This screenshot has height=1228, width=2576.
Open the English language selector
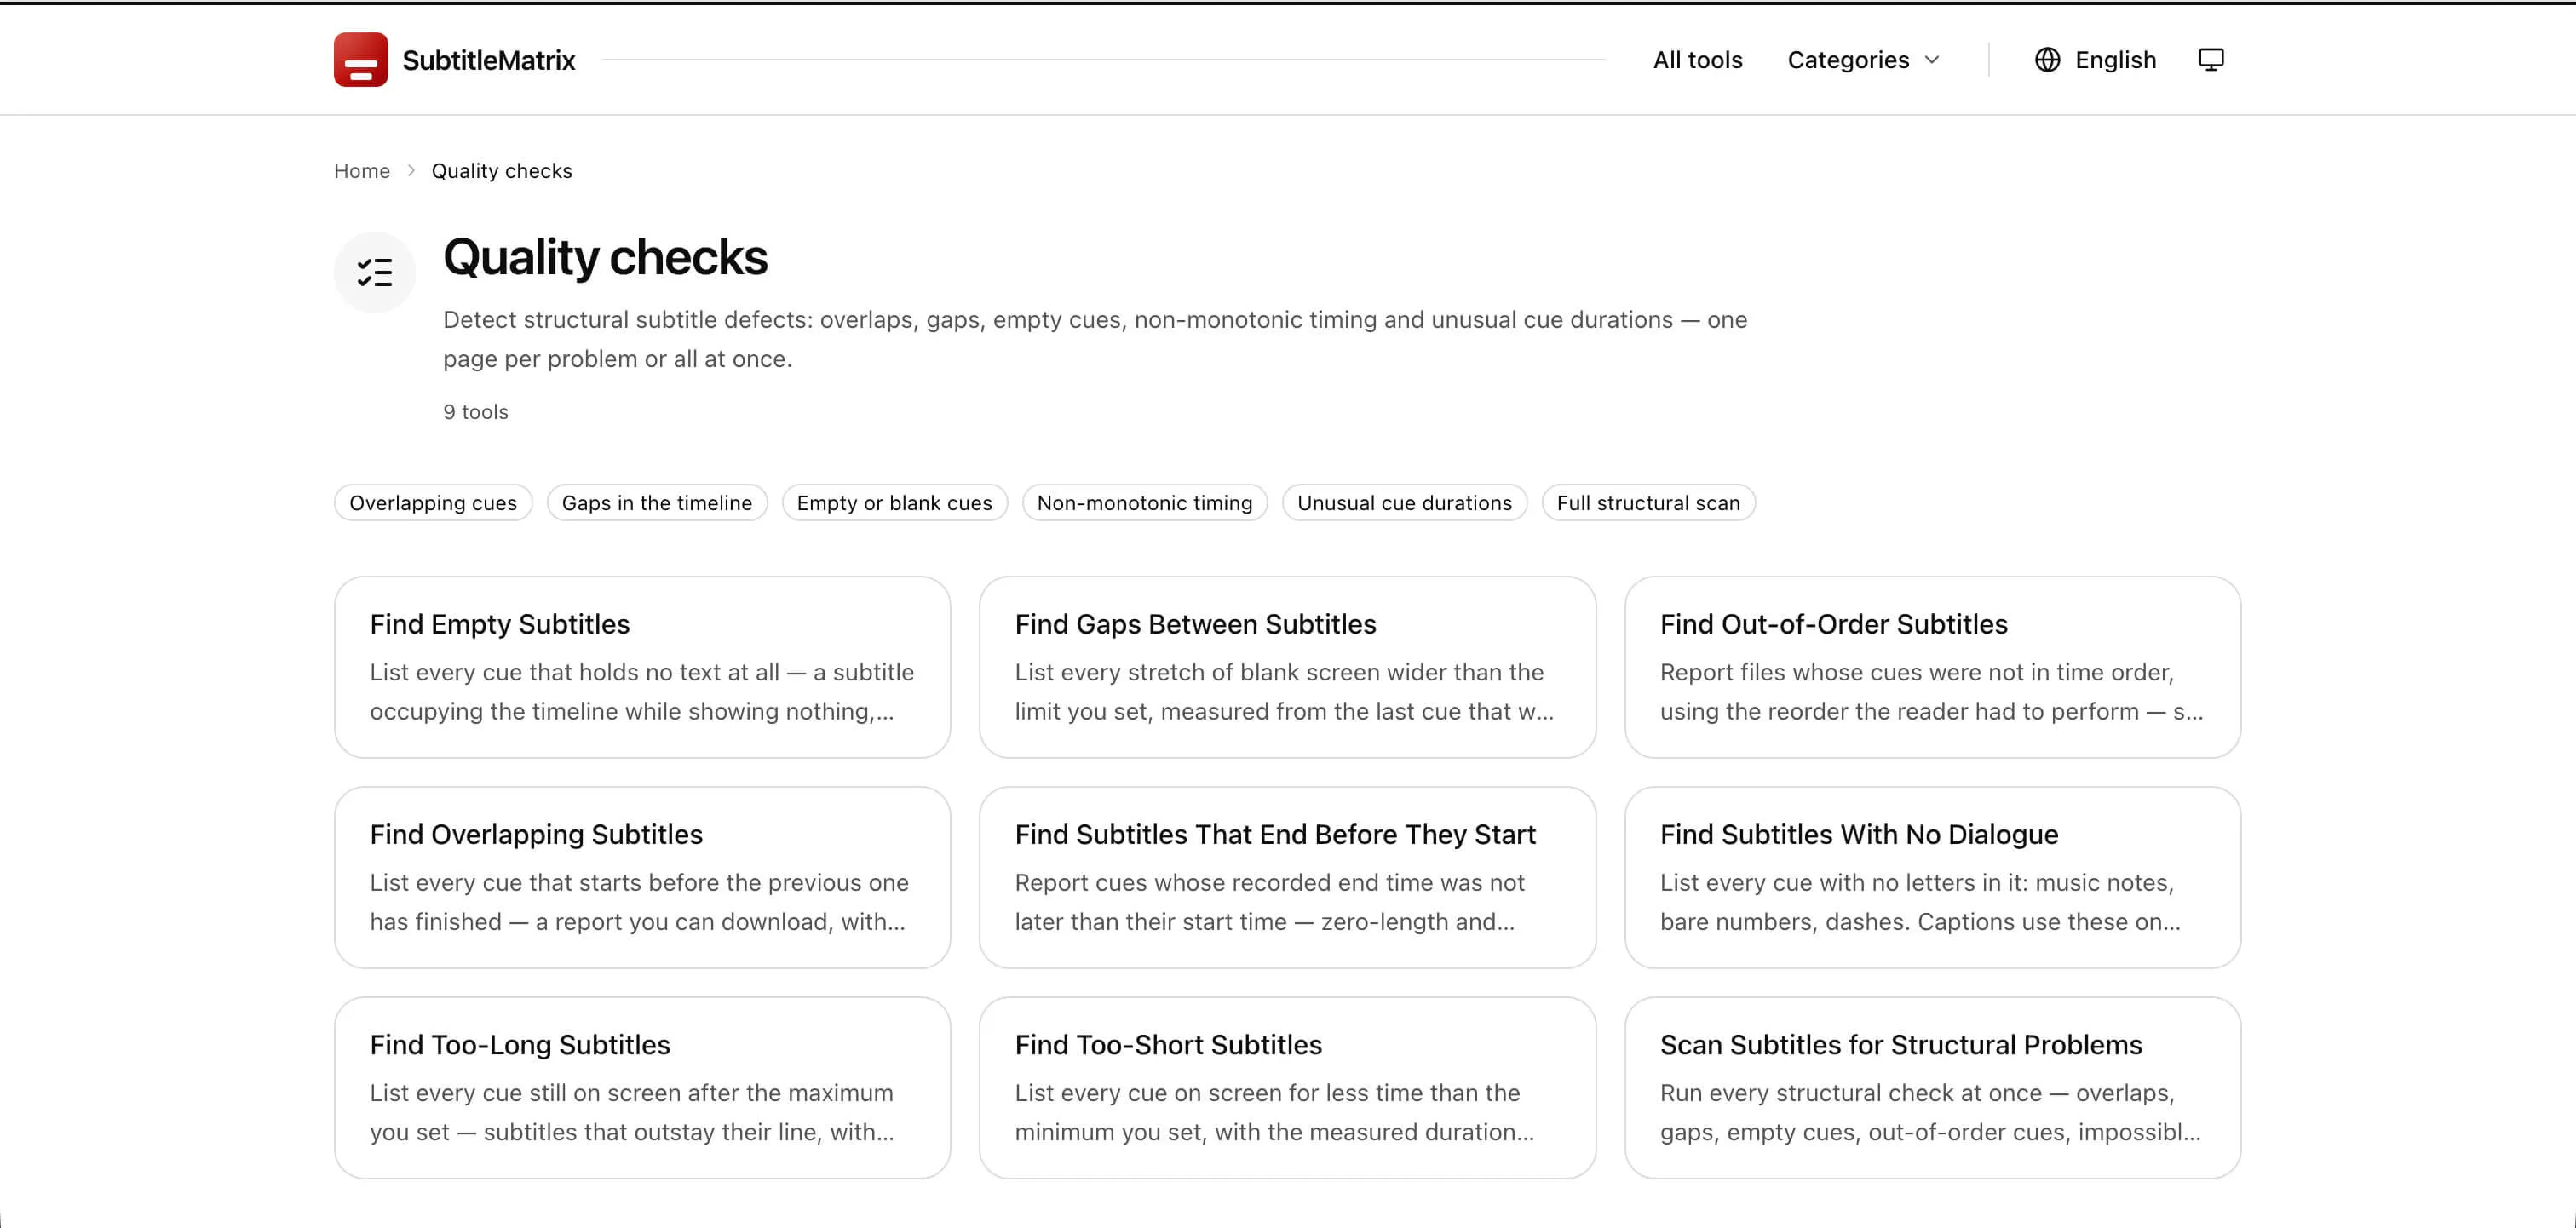(x=2096, y=60)
